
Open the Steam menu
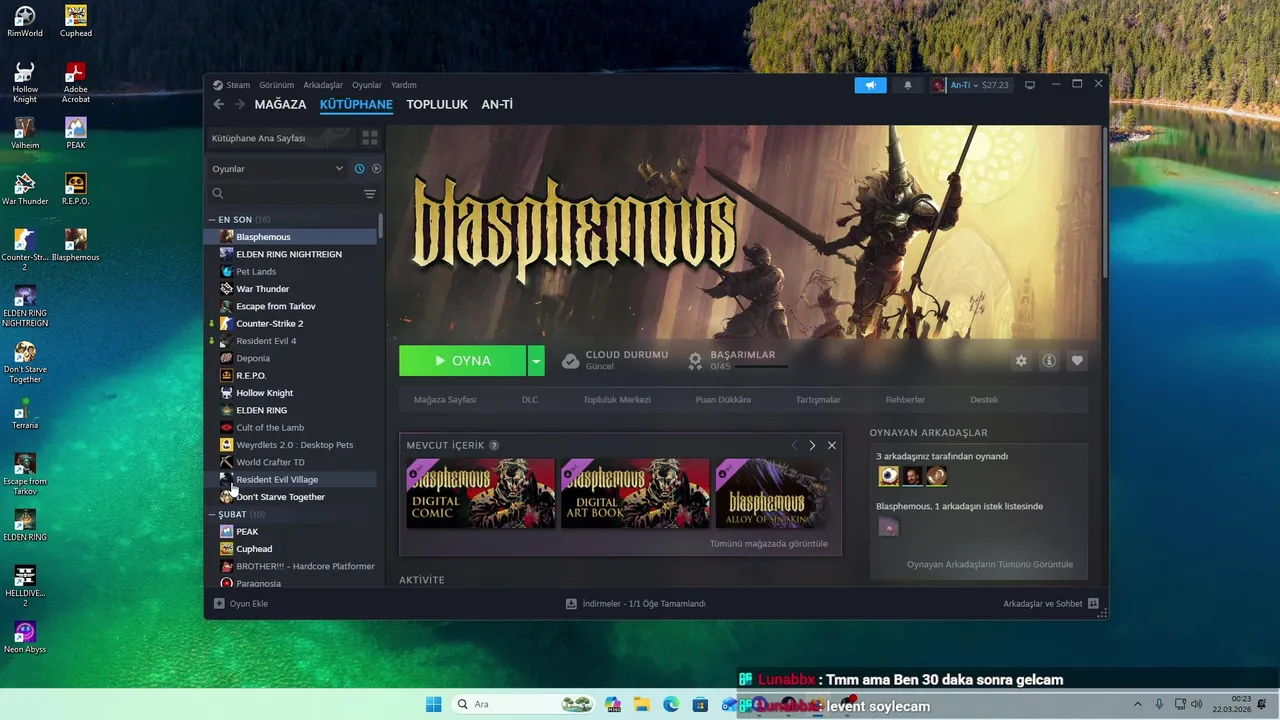point(238,85)
